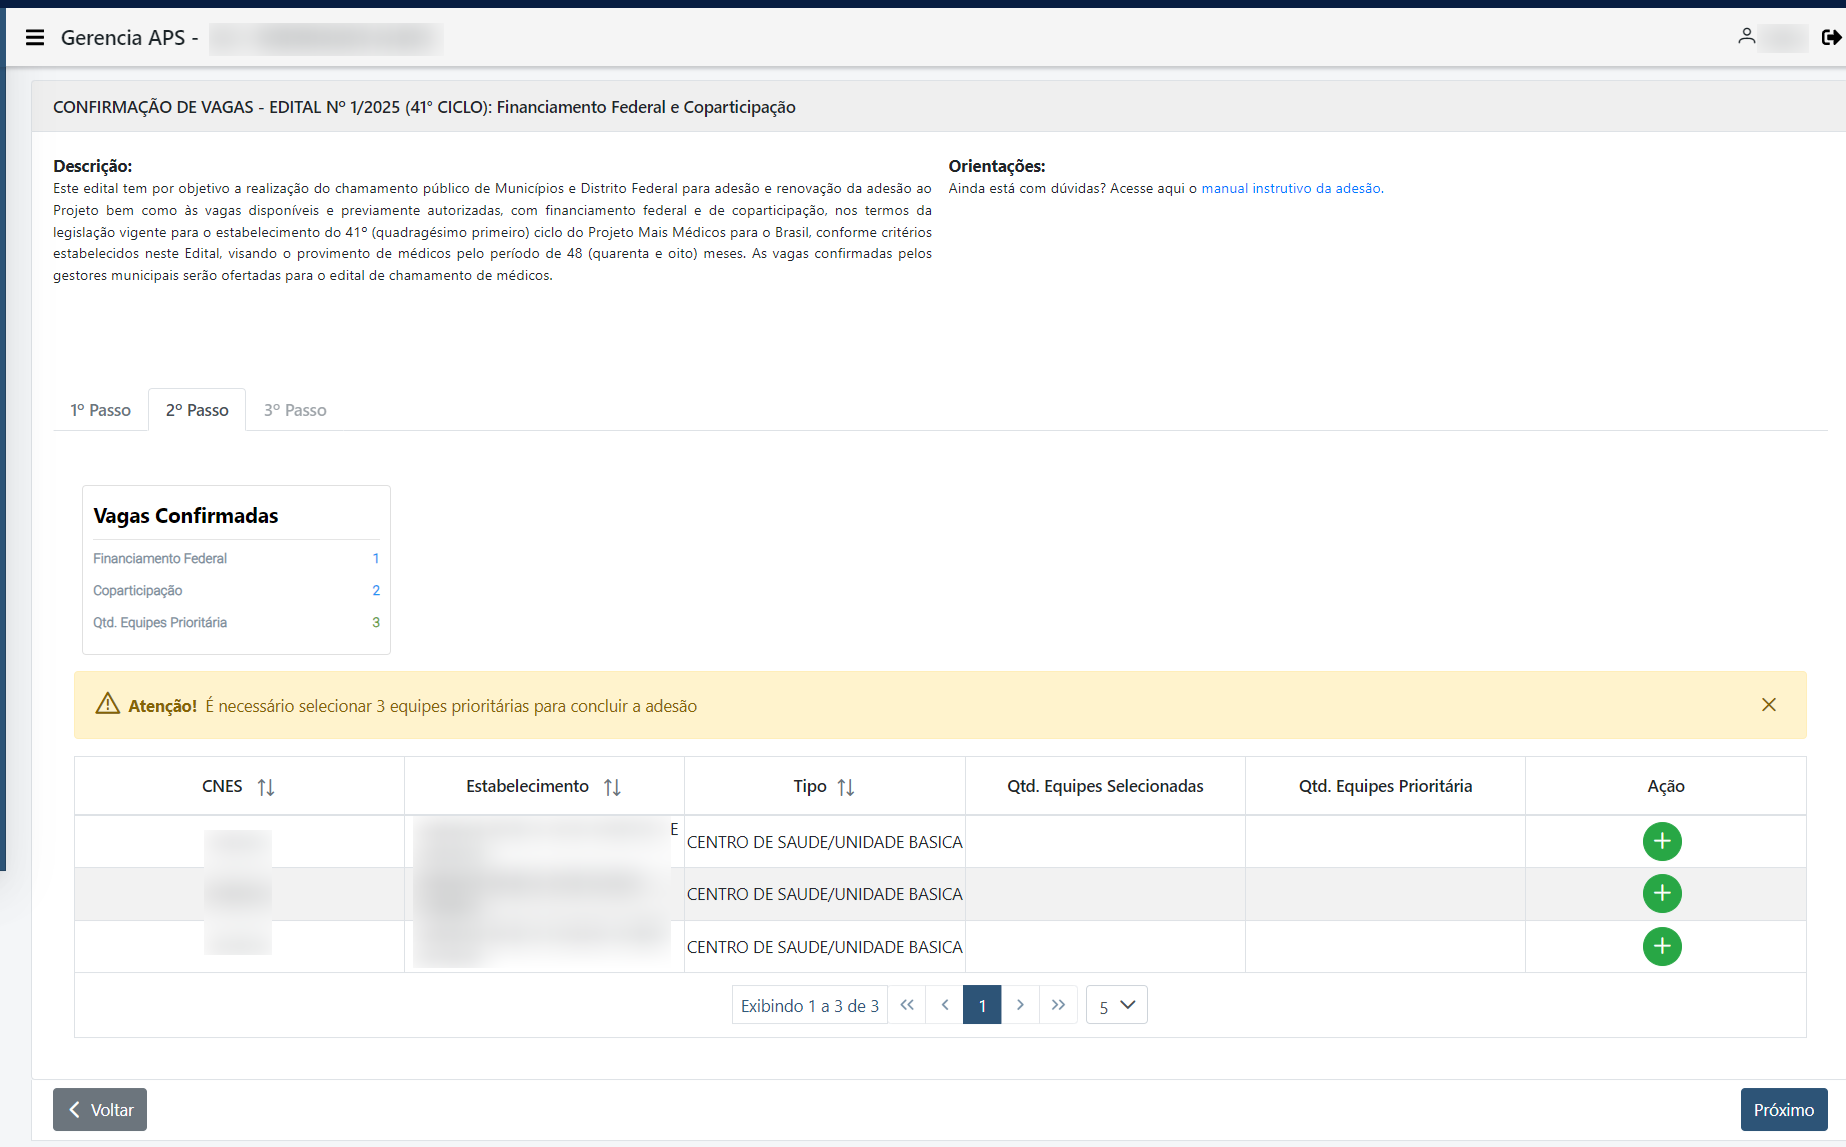Click green plus in third table row
1846x1147 pixels.
coord(1662,947)
